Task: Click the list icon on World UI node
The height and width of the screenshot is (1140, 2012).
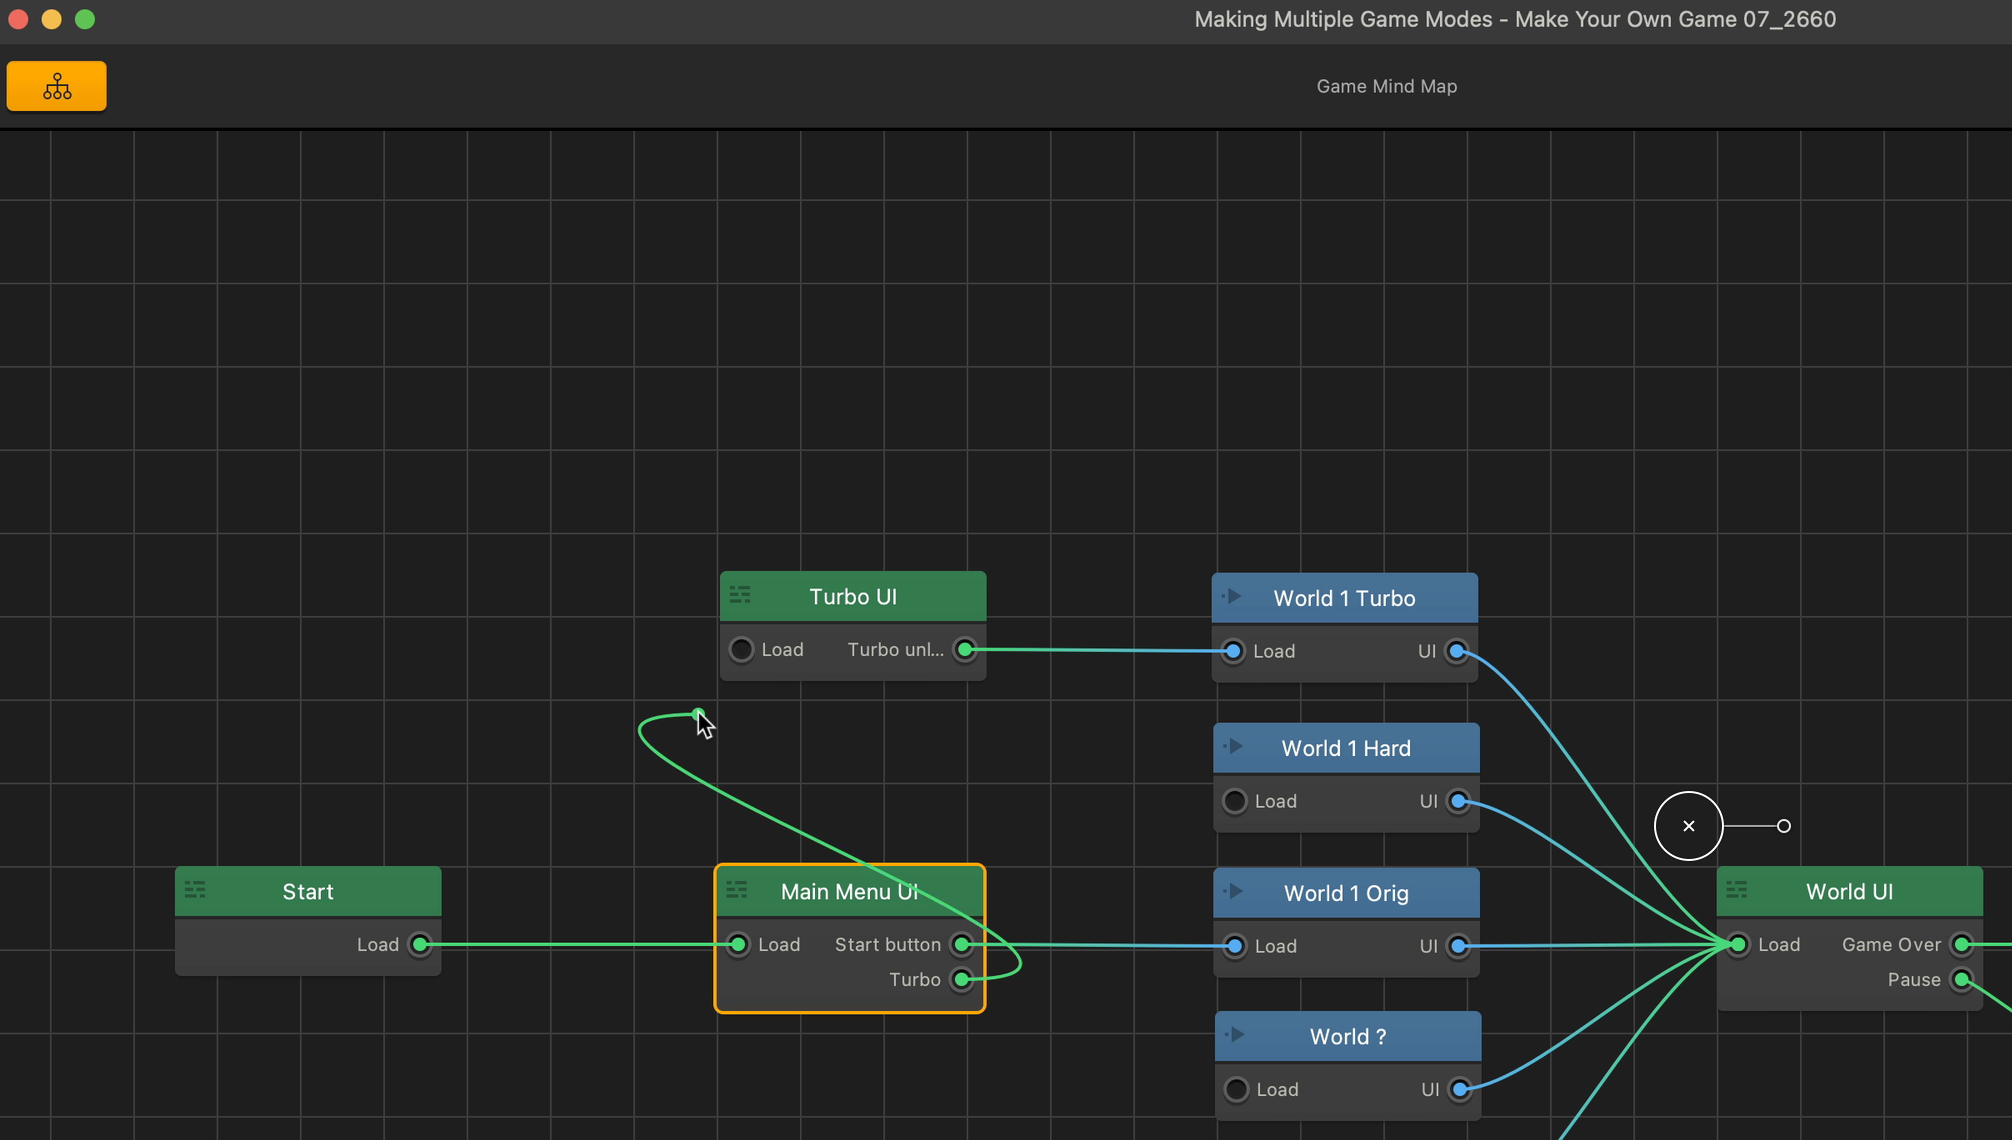Action: [1737, 890]
